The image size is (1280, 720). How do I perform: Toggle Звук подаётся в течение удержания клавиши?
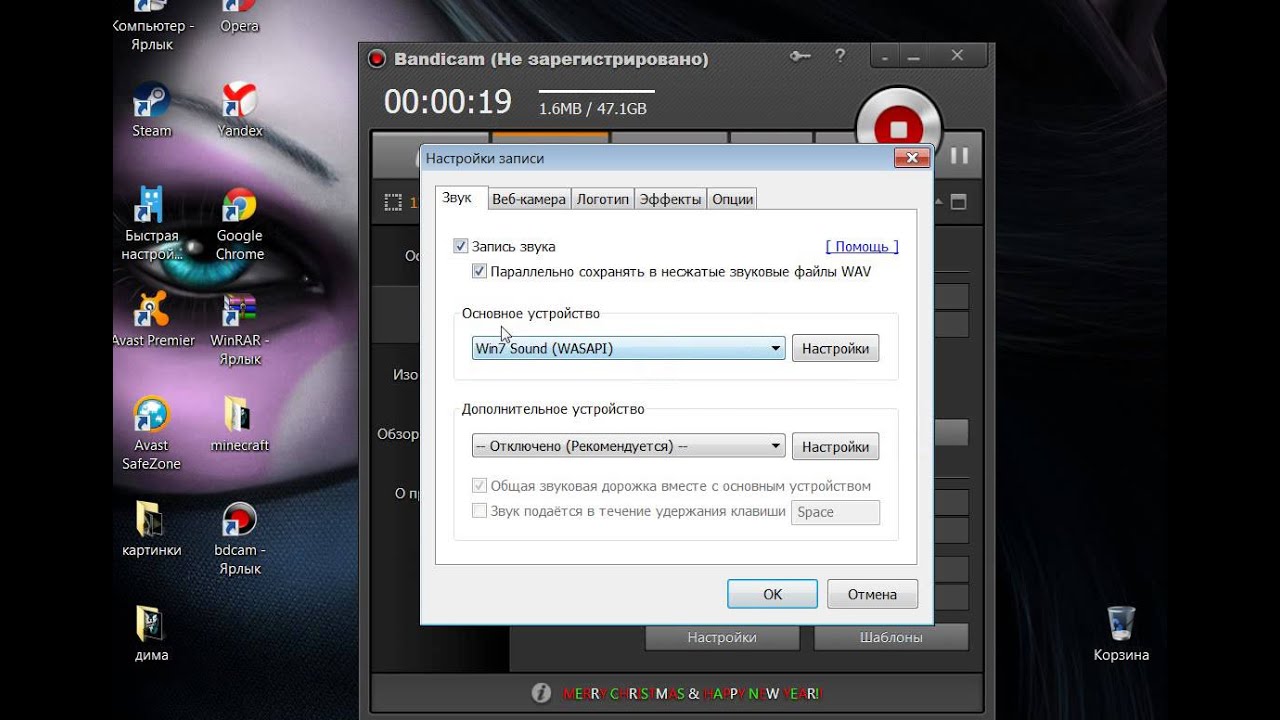(x=479, y=511)
